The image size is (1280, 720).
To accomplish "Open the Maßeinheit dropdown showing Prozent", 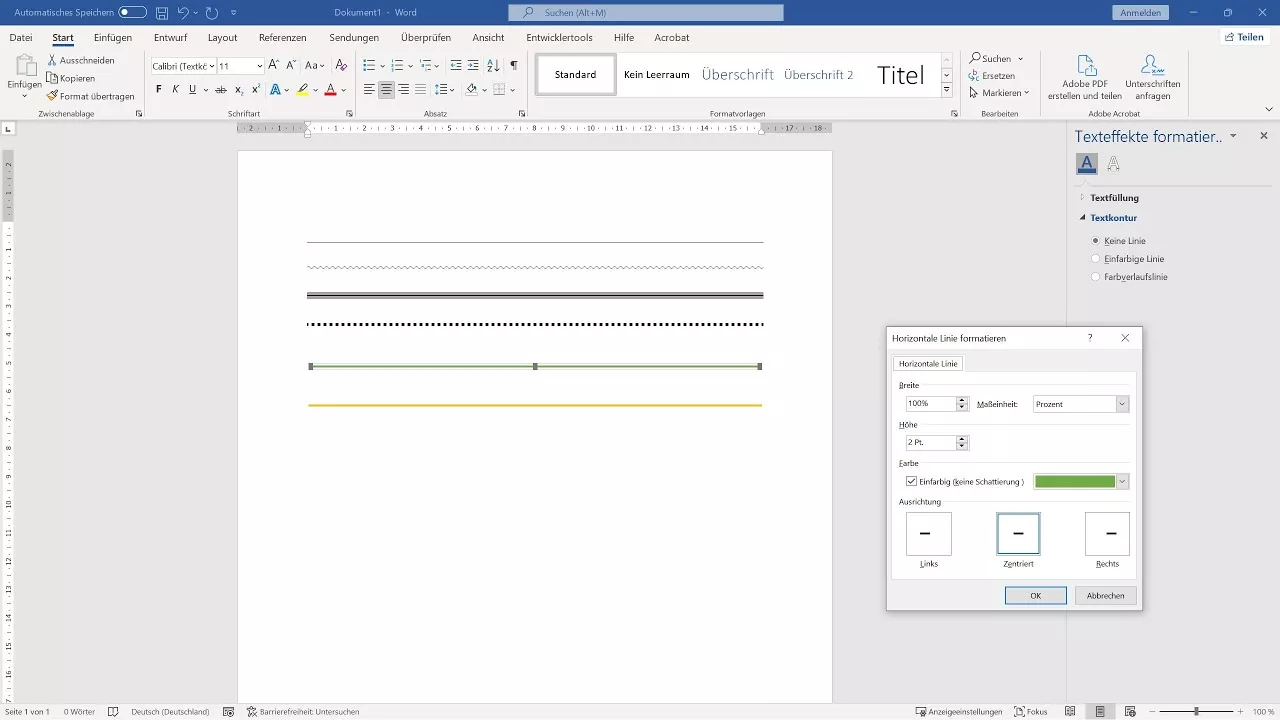I will click(x=1121, y=403).
